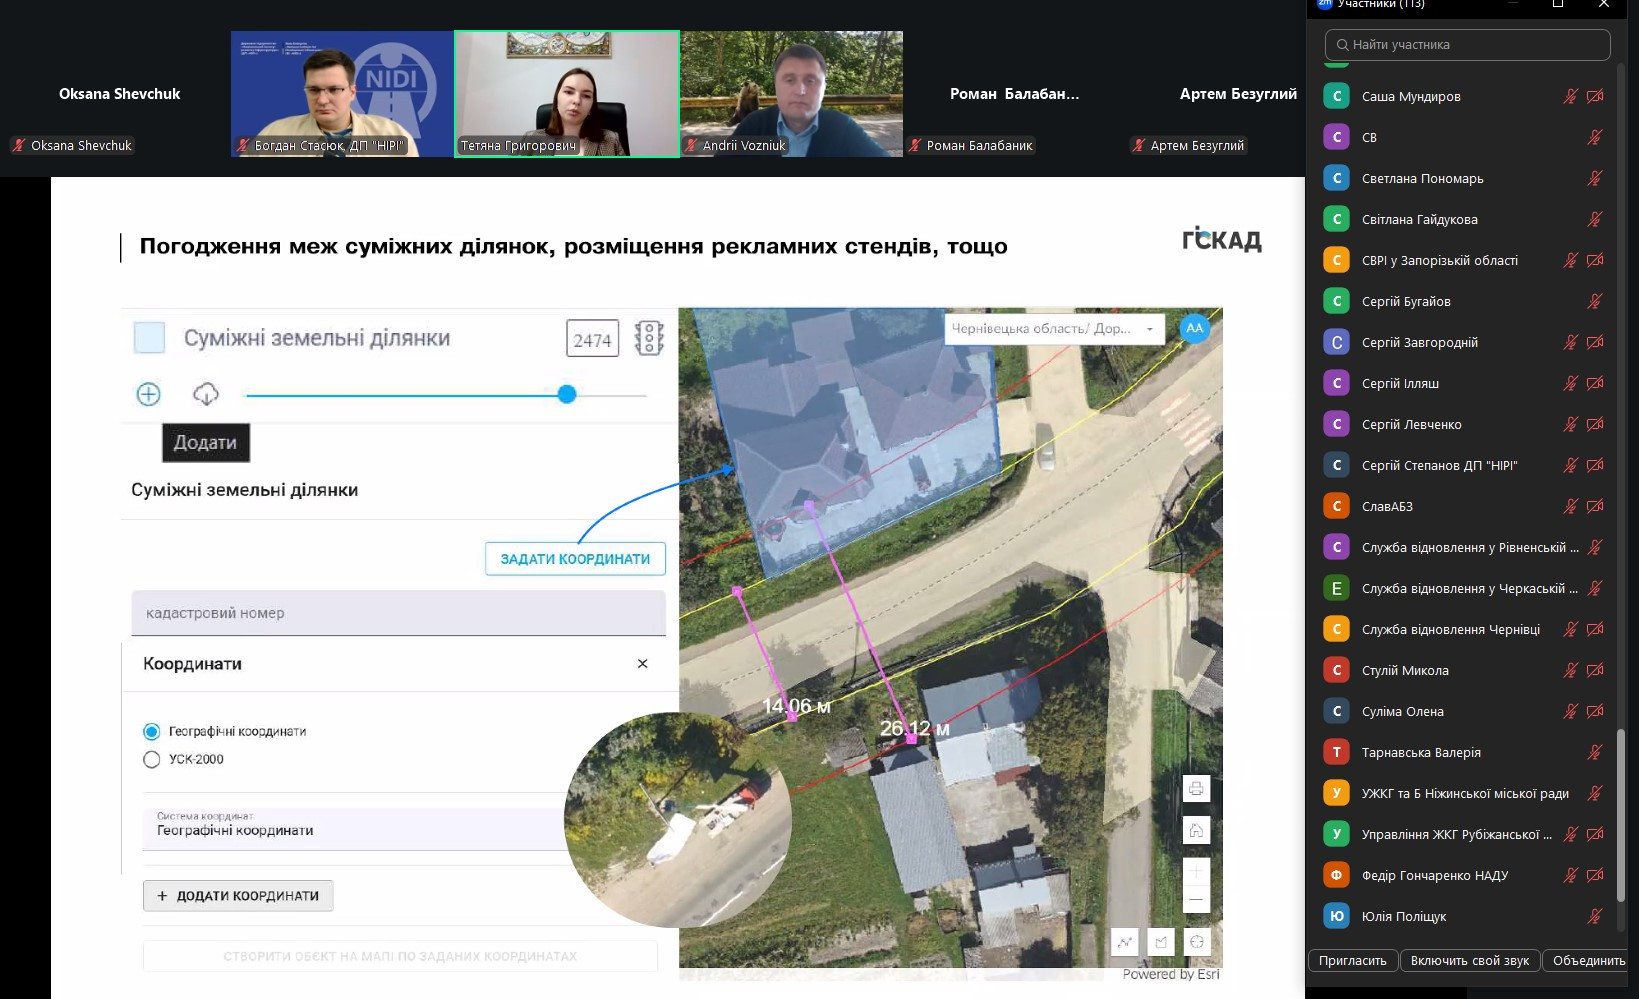Open the Чернівецька область dropdown
This screenshot has height=999, width=1639.
point(1054,329)
